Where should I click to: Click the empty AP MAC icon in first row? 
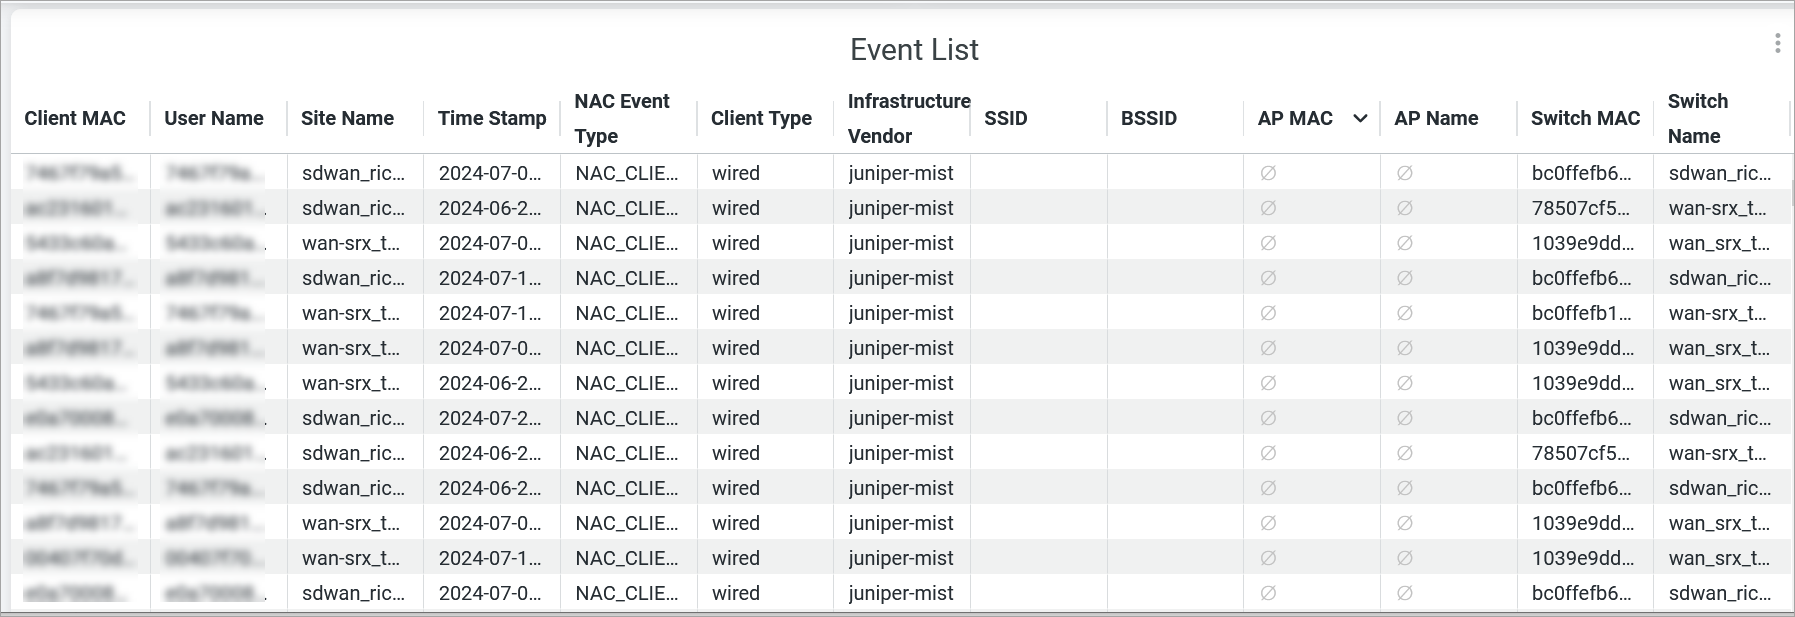click(x=1268, y=173)
